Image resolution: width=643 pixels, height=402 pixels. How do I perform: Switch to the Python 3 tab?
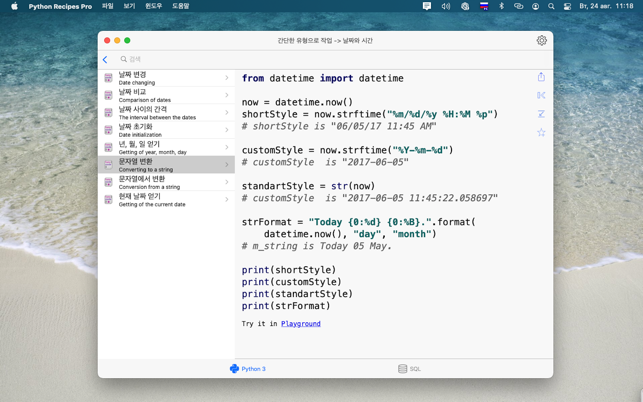(x=248, y=369)
